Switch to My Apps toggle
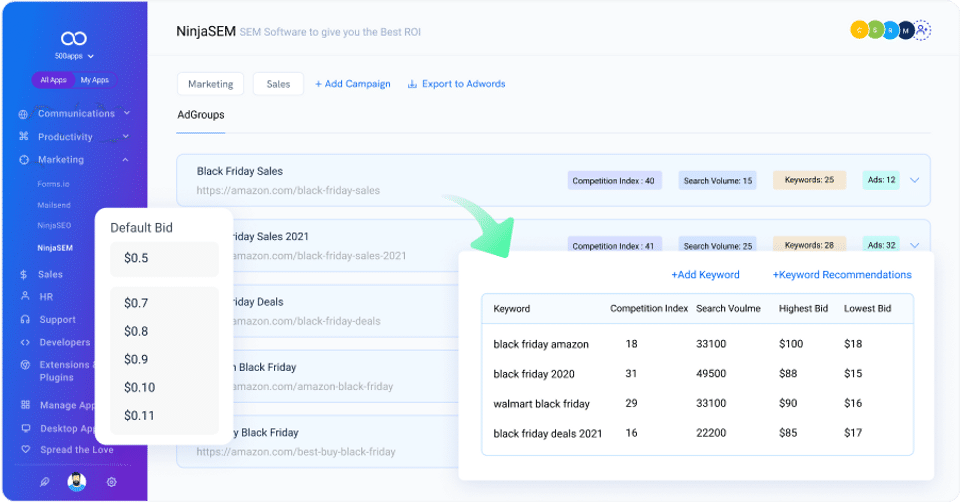This screenshot has height=502, width=960. (94, 80)
